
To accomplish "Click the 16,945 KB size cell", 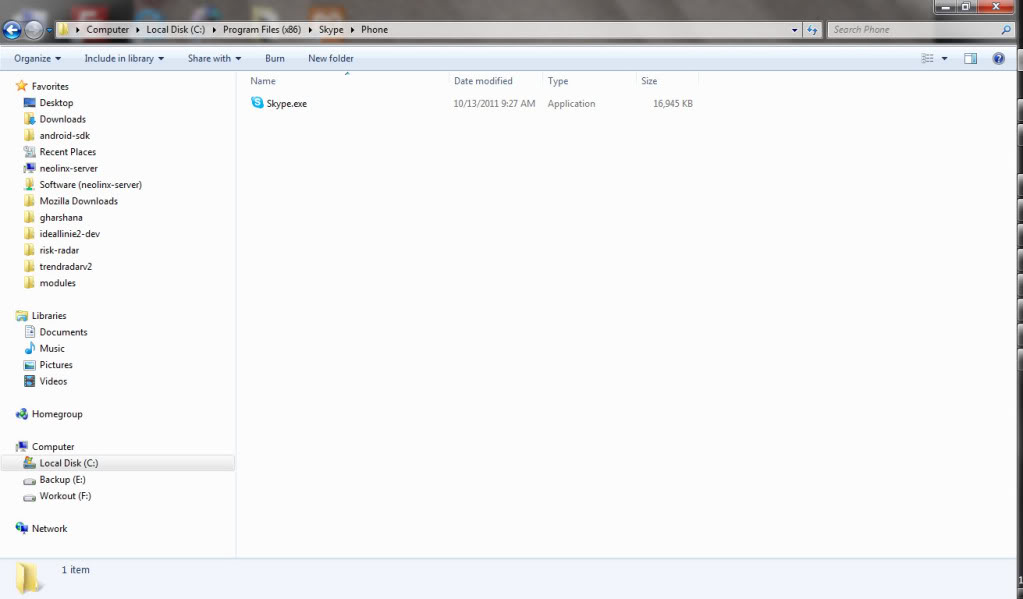I will (x=673, y=104).
